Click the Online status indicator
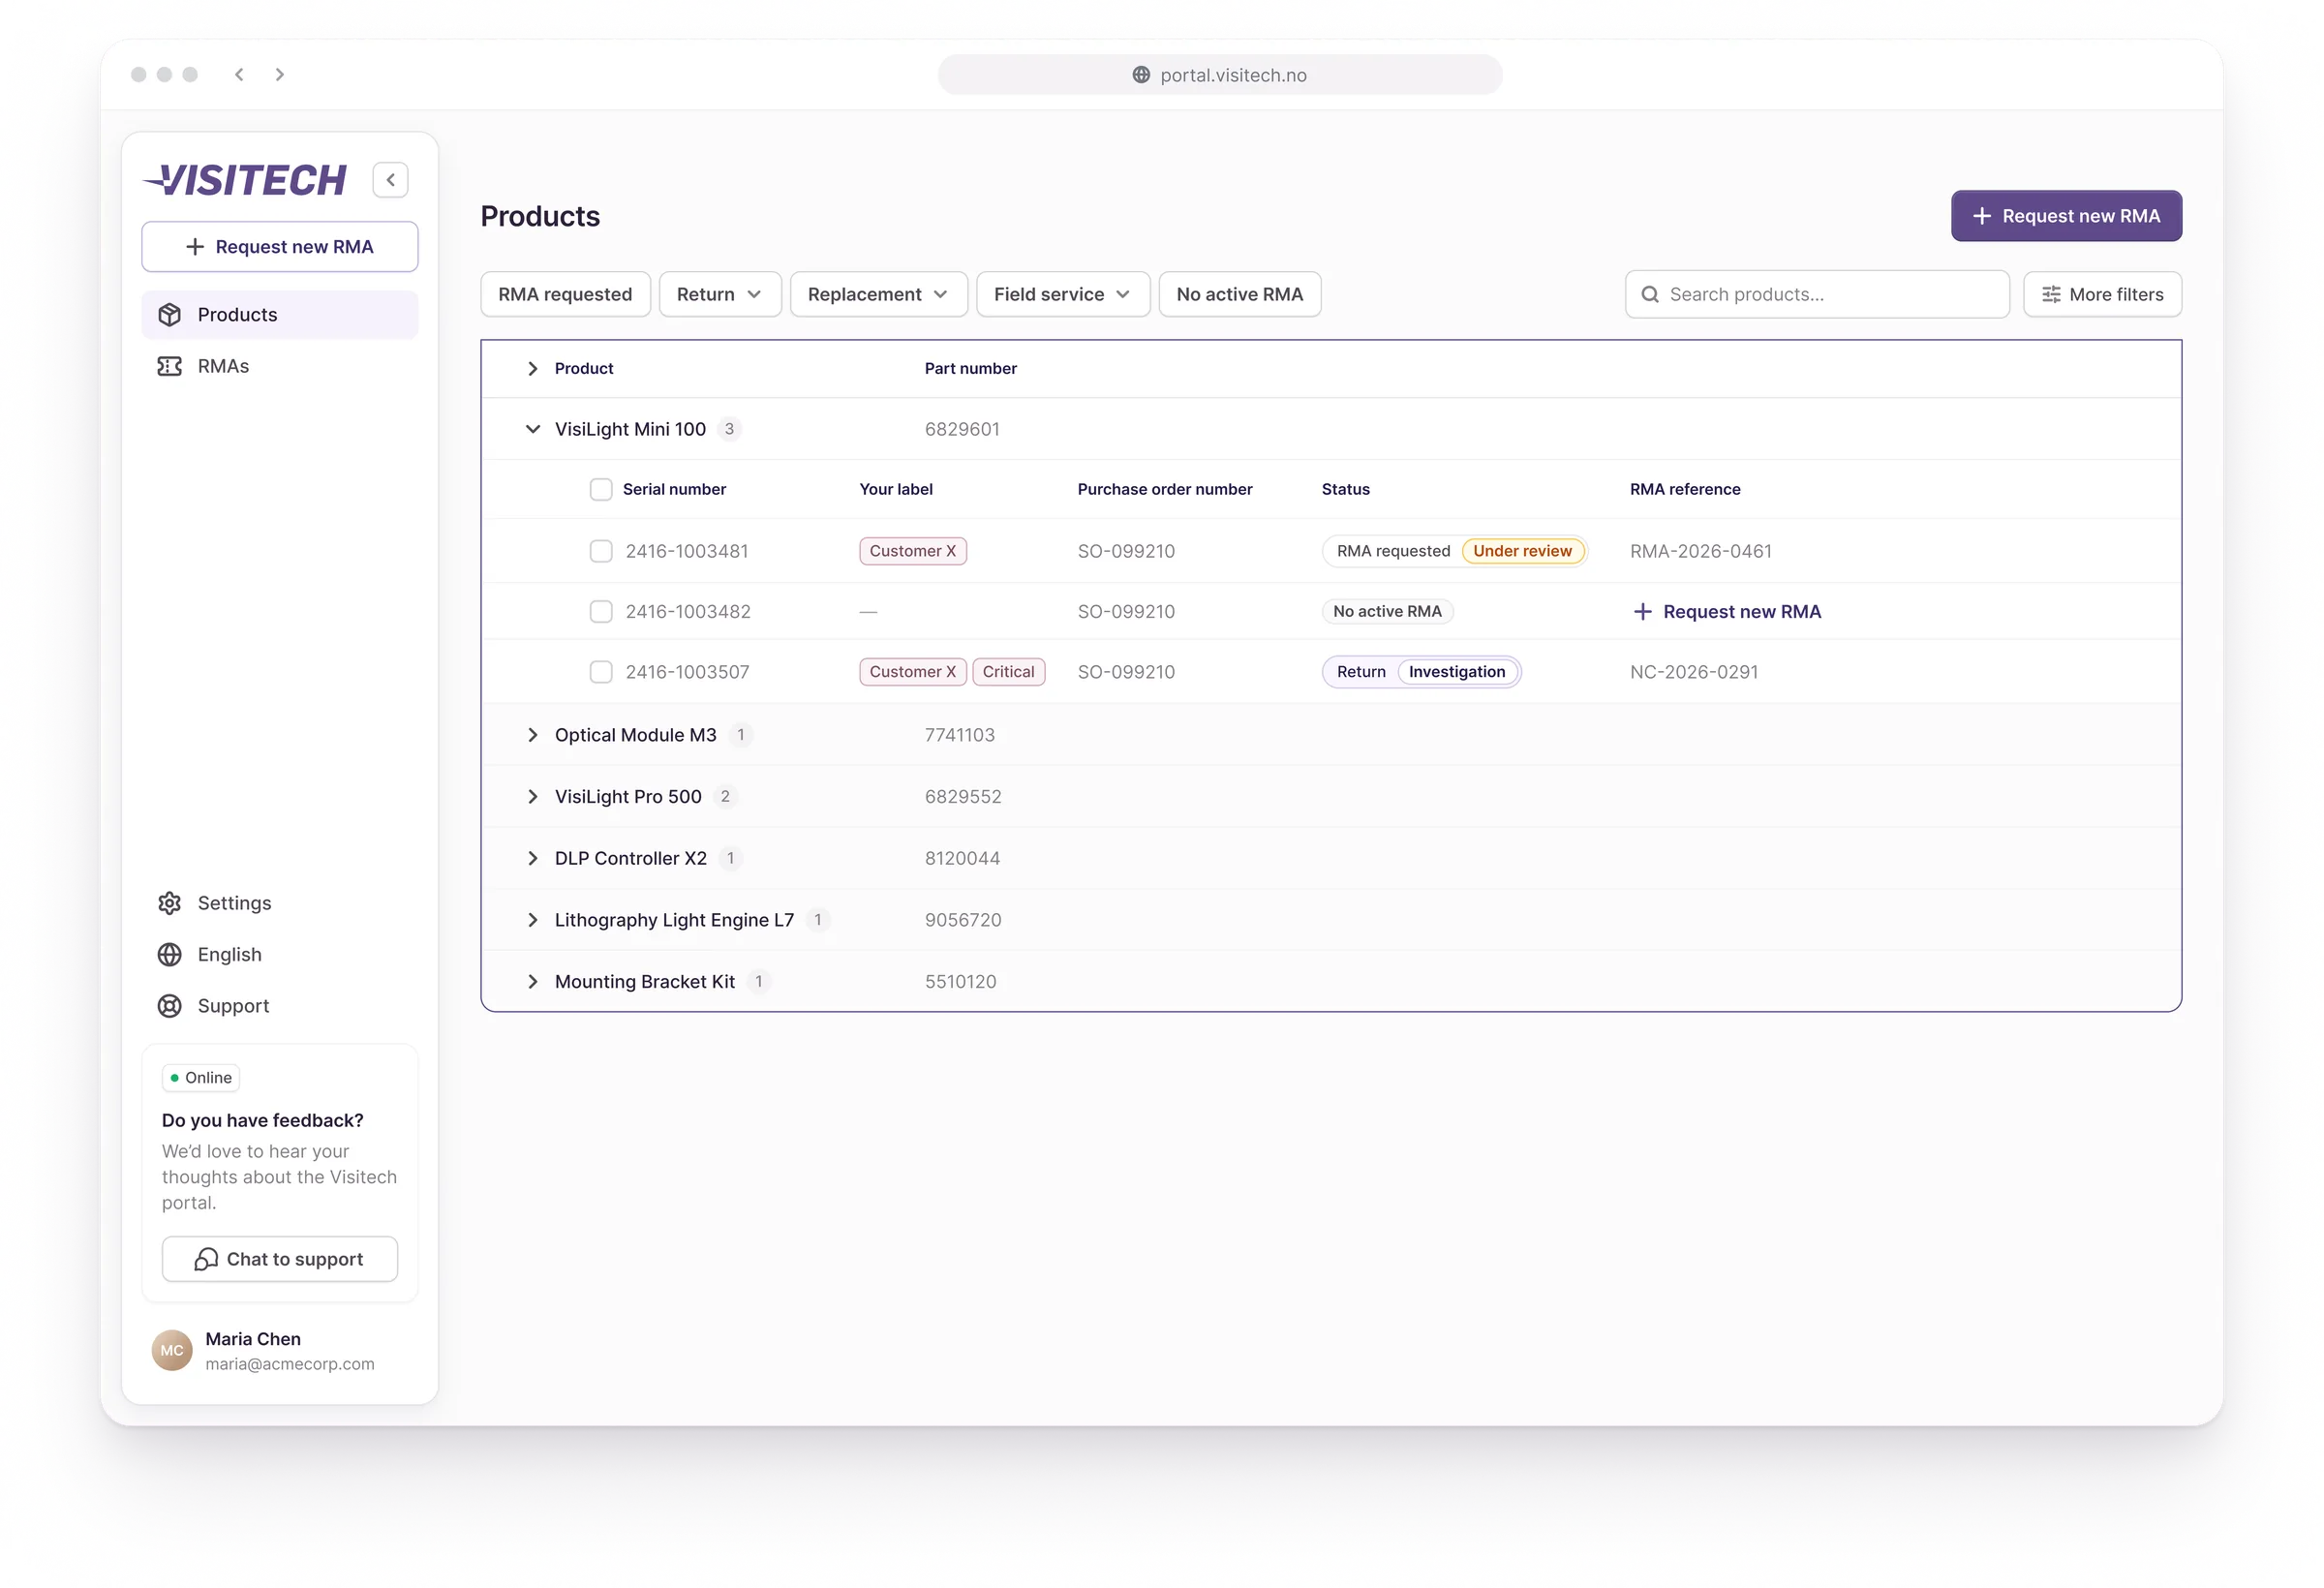2324x1588 pixels. [x=201, y=1078]
